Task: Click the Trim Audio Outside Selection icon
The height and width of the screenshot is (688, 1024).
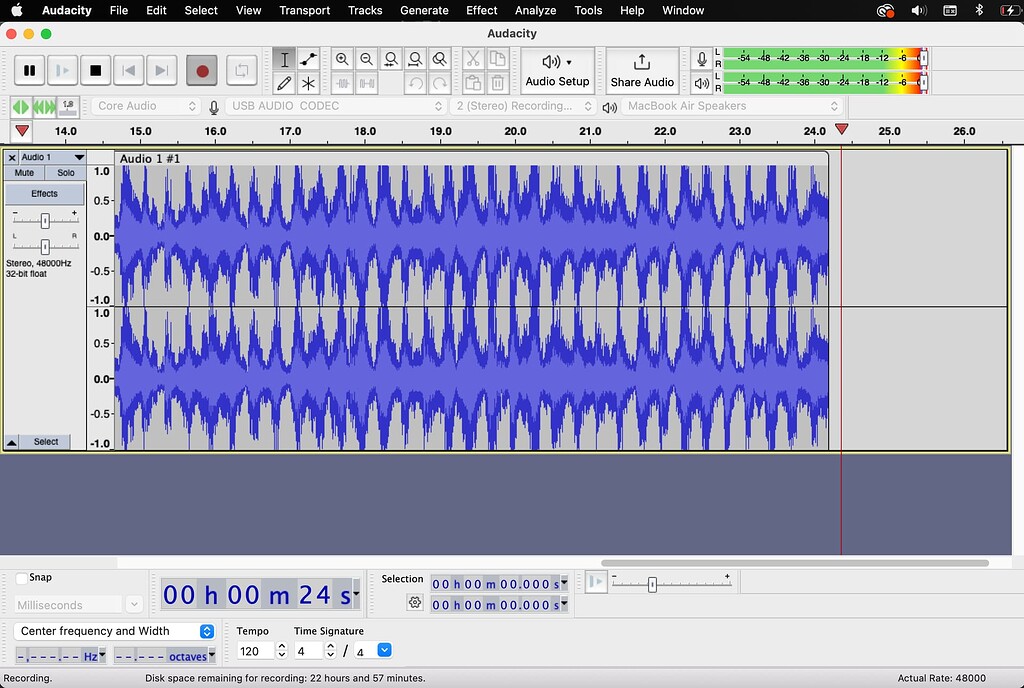Action: click(343, 82)
